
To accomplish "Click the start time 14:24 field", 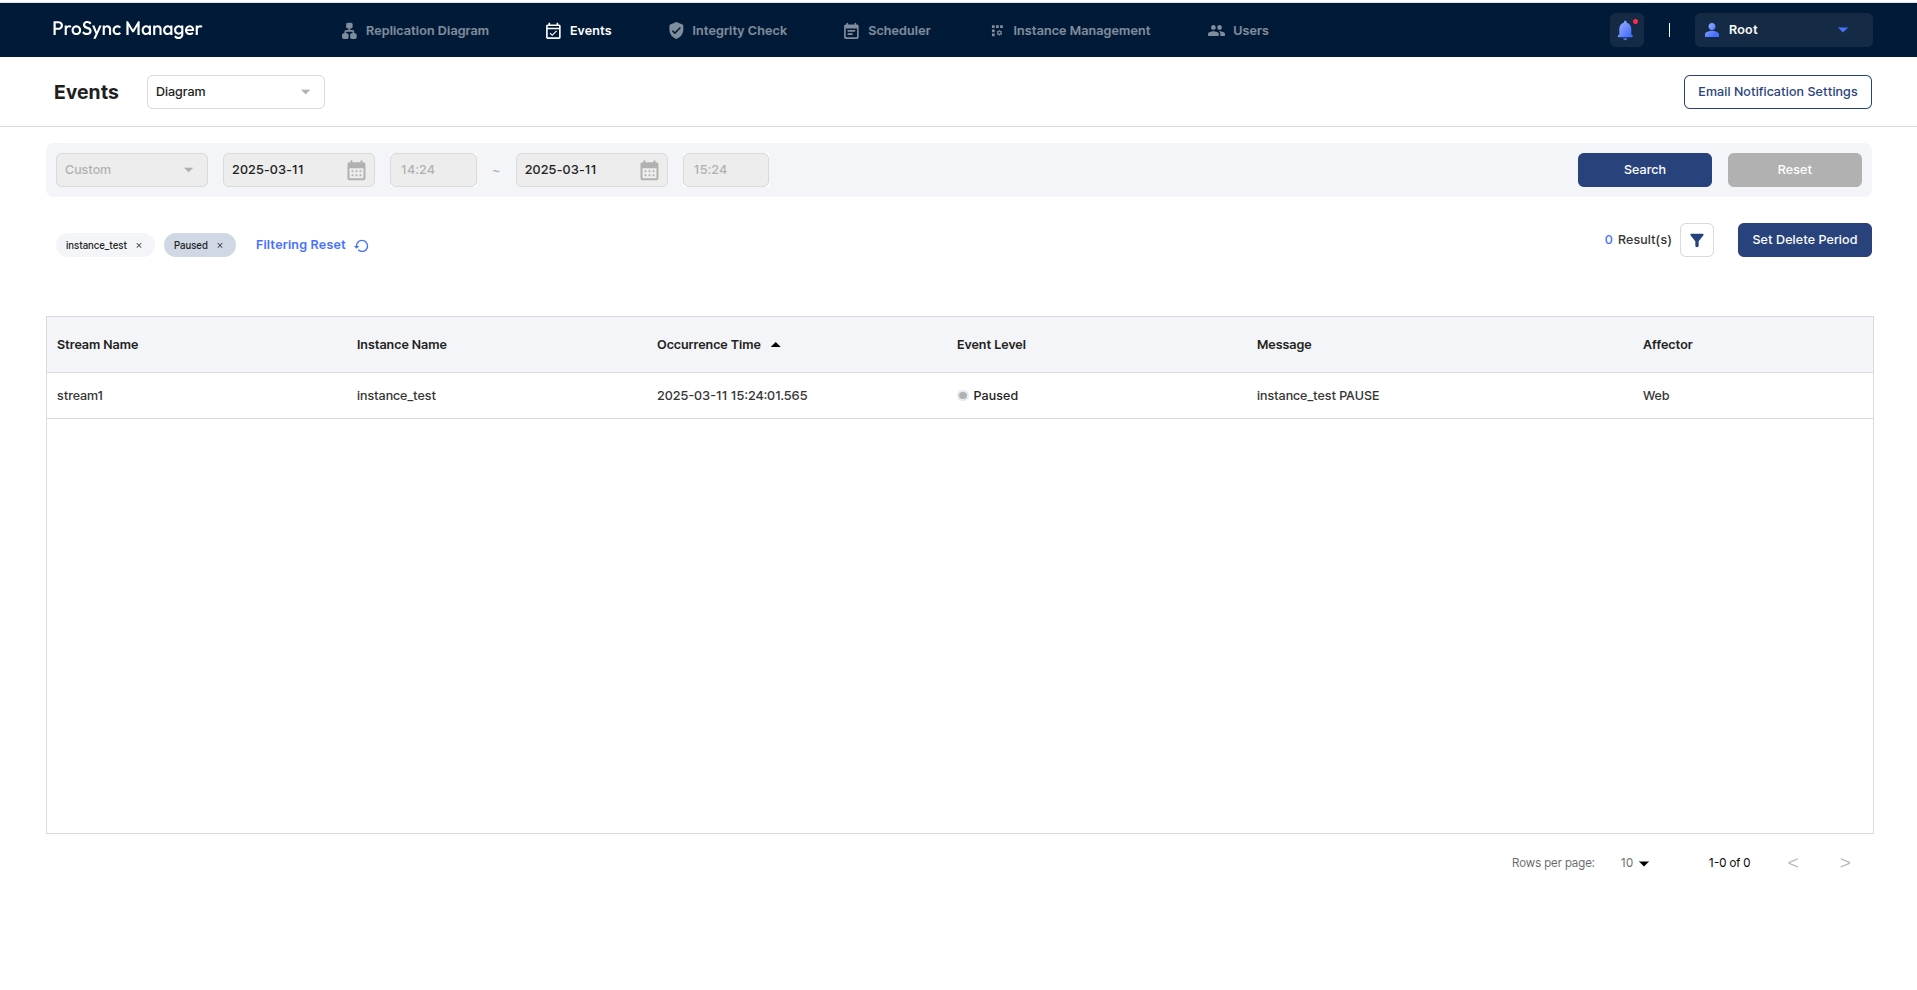I will click(x=432, y=170).
